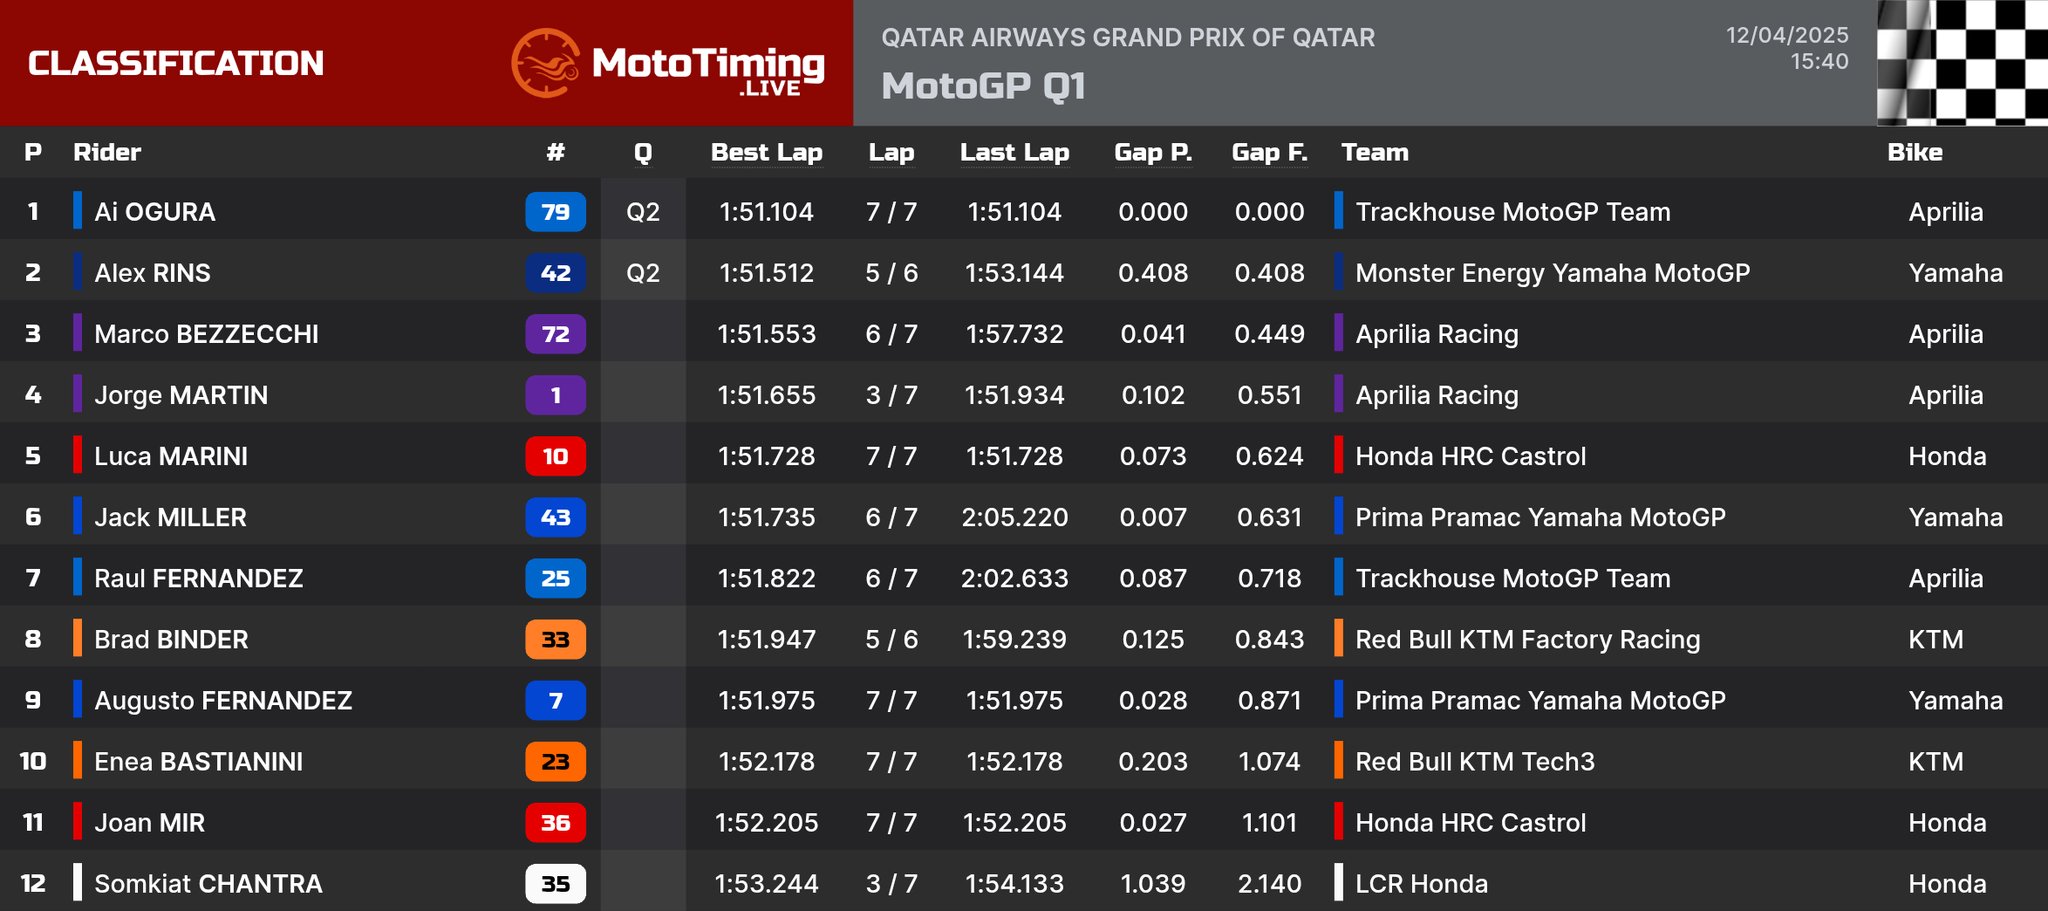This screenshot has width=2048, height=911.
Task: Click Alex Rins' number 42 badge
Action: [x=555, y=273]
